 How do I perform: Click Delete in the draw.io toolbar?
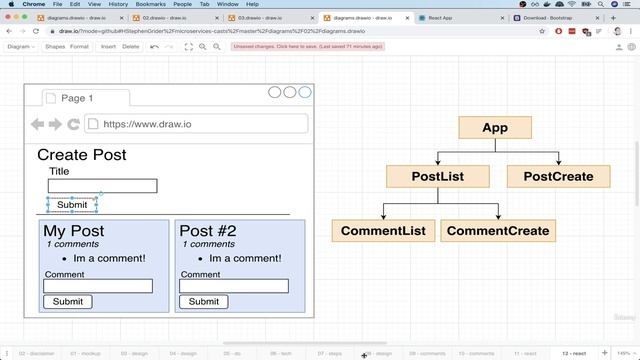tap(131, 47)
